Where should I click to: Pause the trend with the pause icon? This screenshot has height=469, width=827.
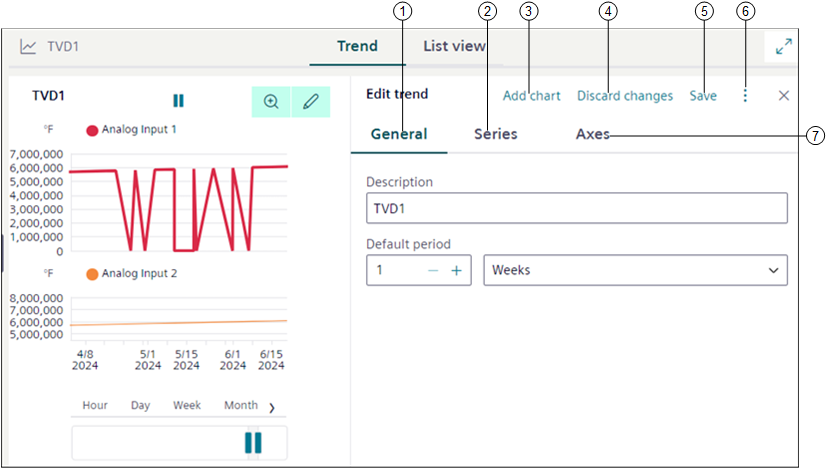point(178,101)
